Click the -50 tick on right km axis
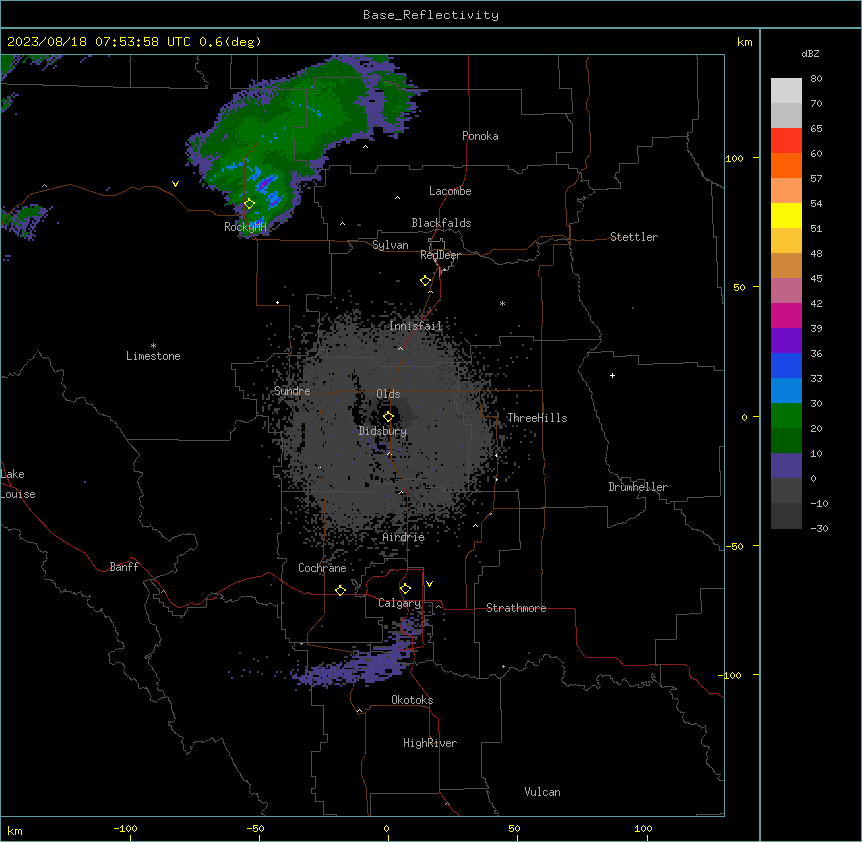This screenshot has width=862, height=842. [x=734, y=546]
